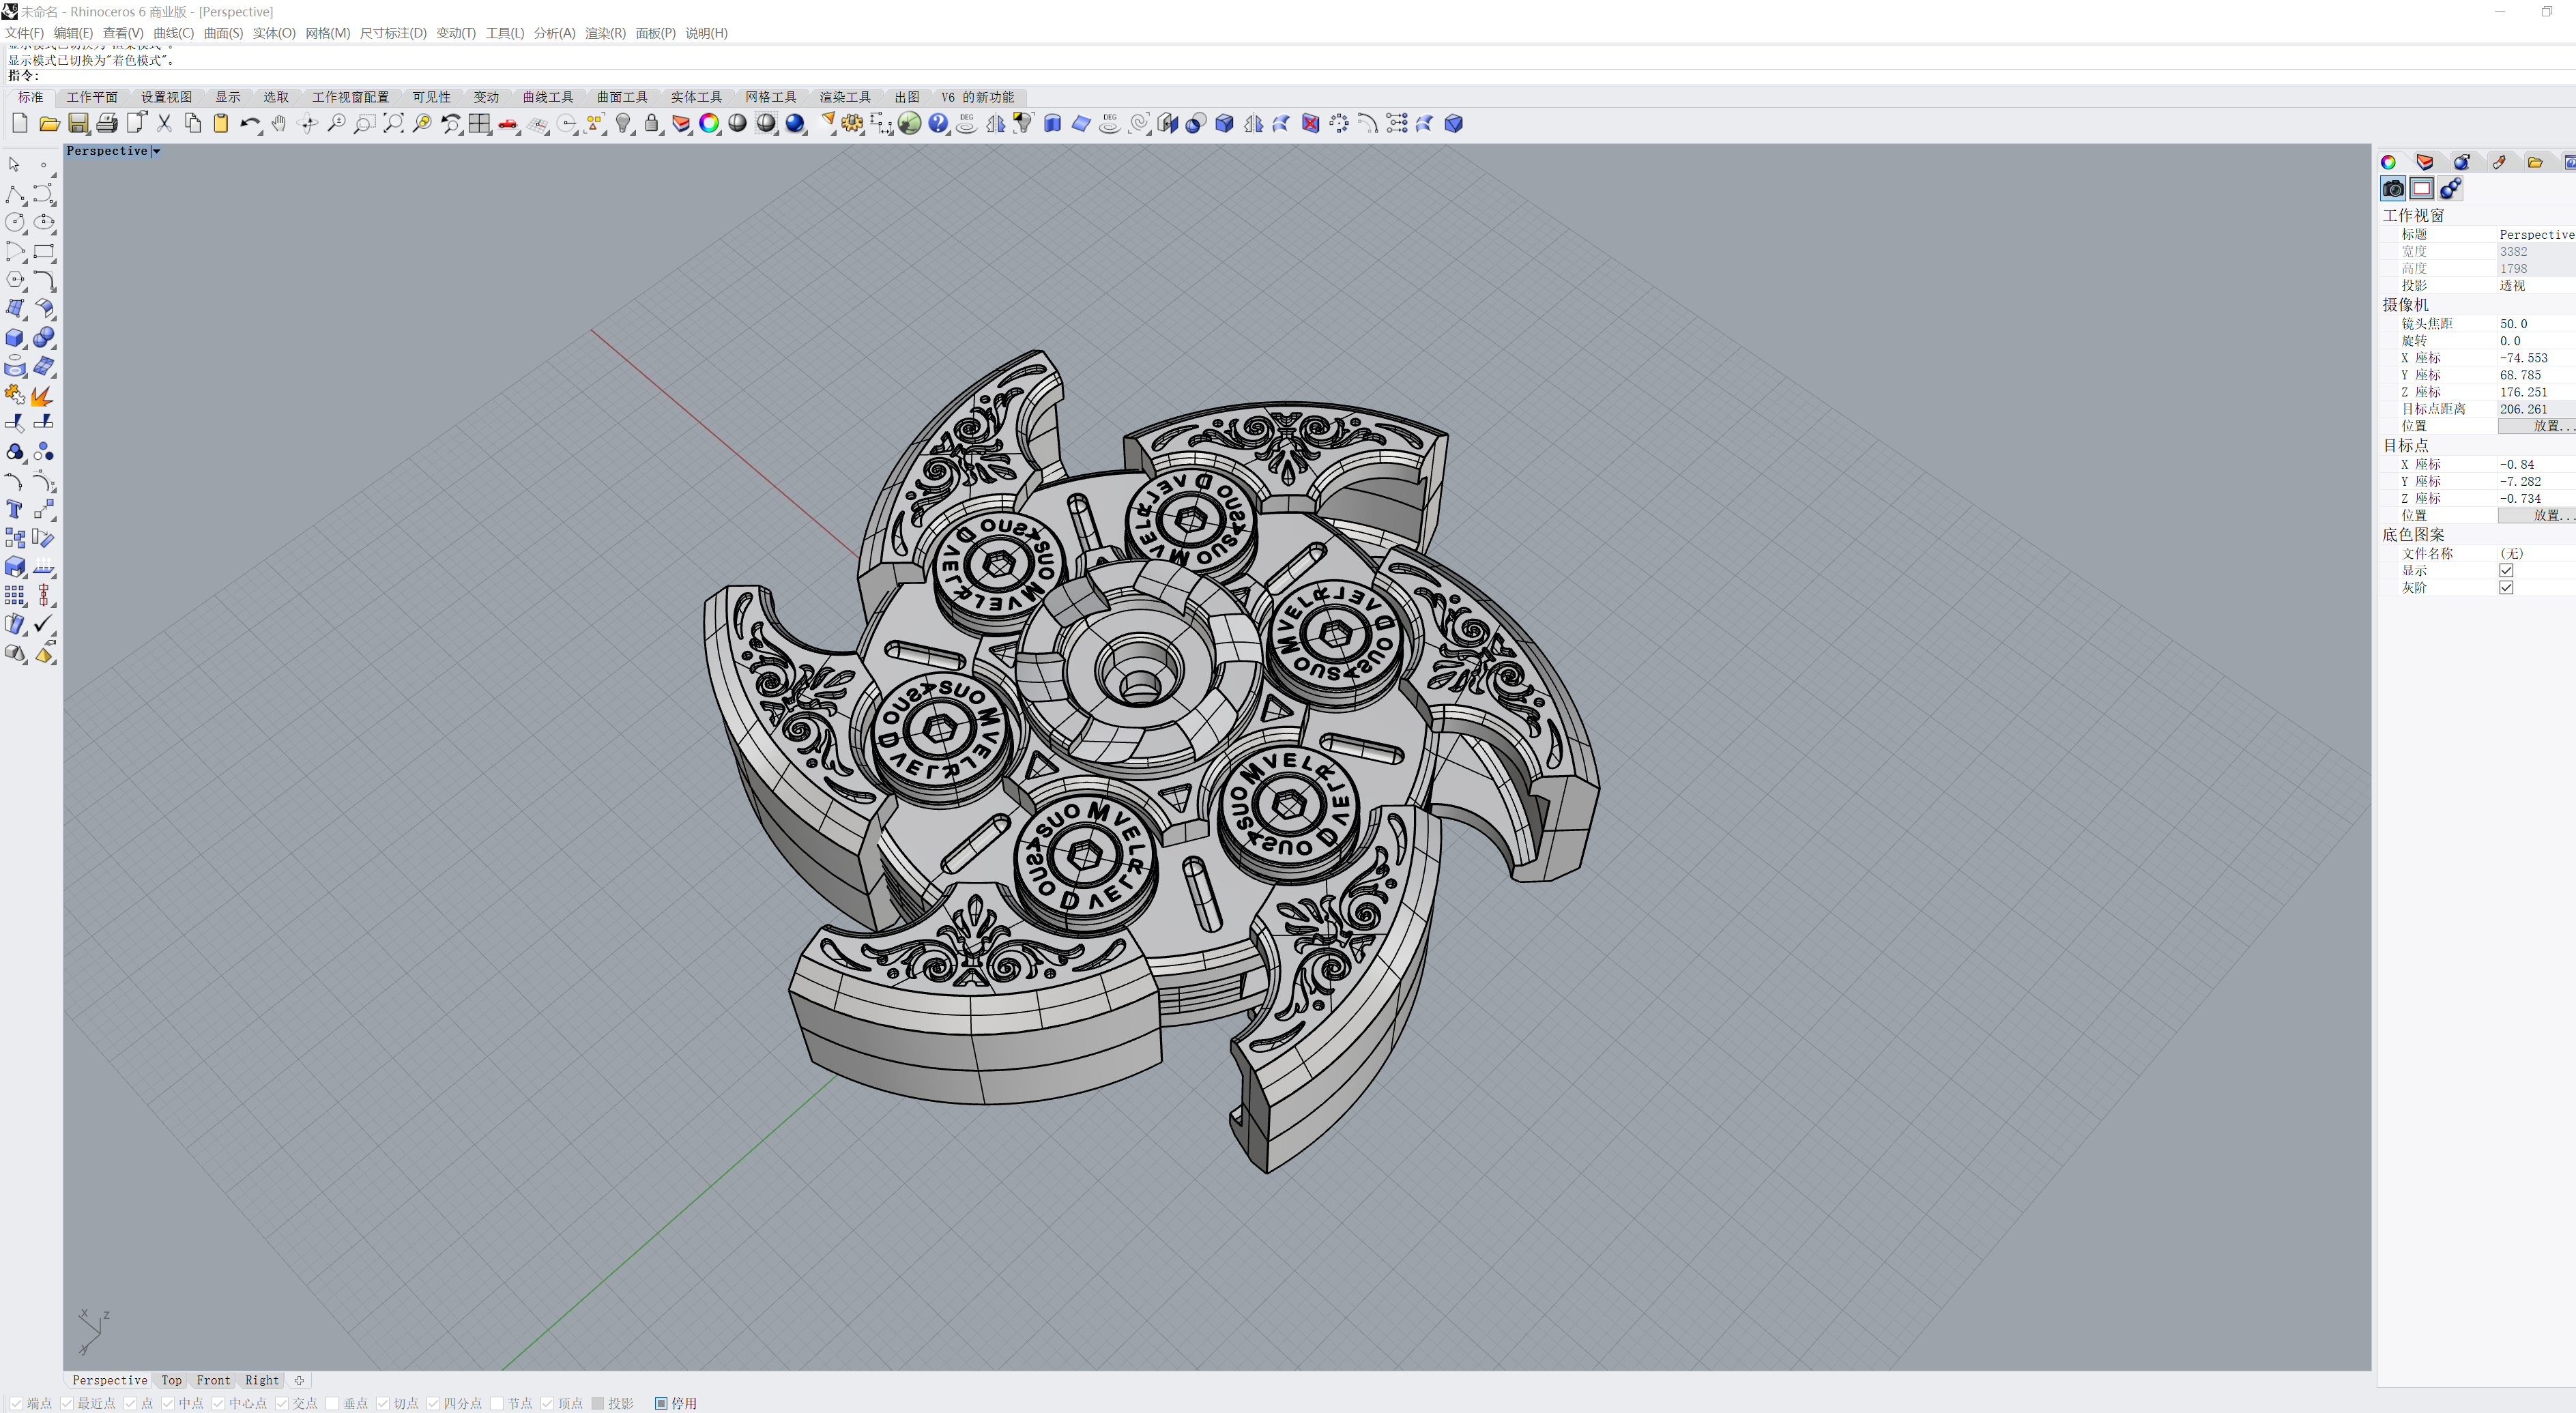Select the Text tool in left sidebar
2576x1413 pixels.
pos(15,510)
